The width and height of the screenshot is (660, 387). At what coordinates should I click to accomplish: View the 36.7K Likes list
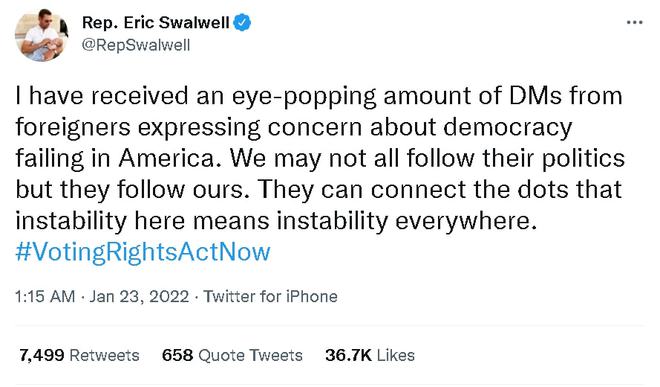point(370,355)
